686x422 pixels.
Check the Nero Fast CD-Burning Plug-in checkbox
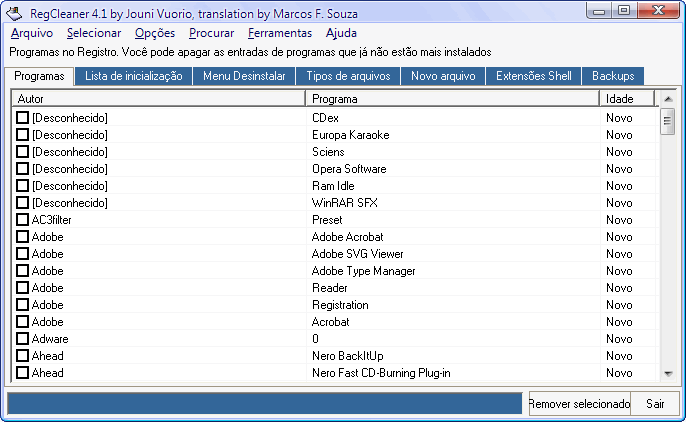pyautogui.click(x=22, y=373)
